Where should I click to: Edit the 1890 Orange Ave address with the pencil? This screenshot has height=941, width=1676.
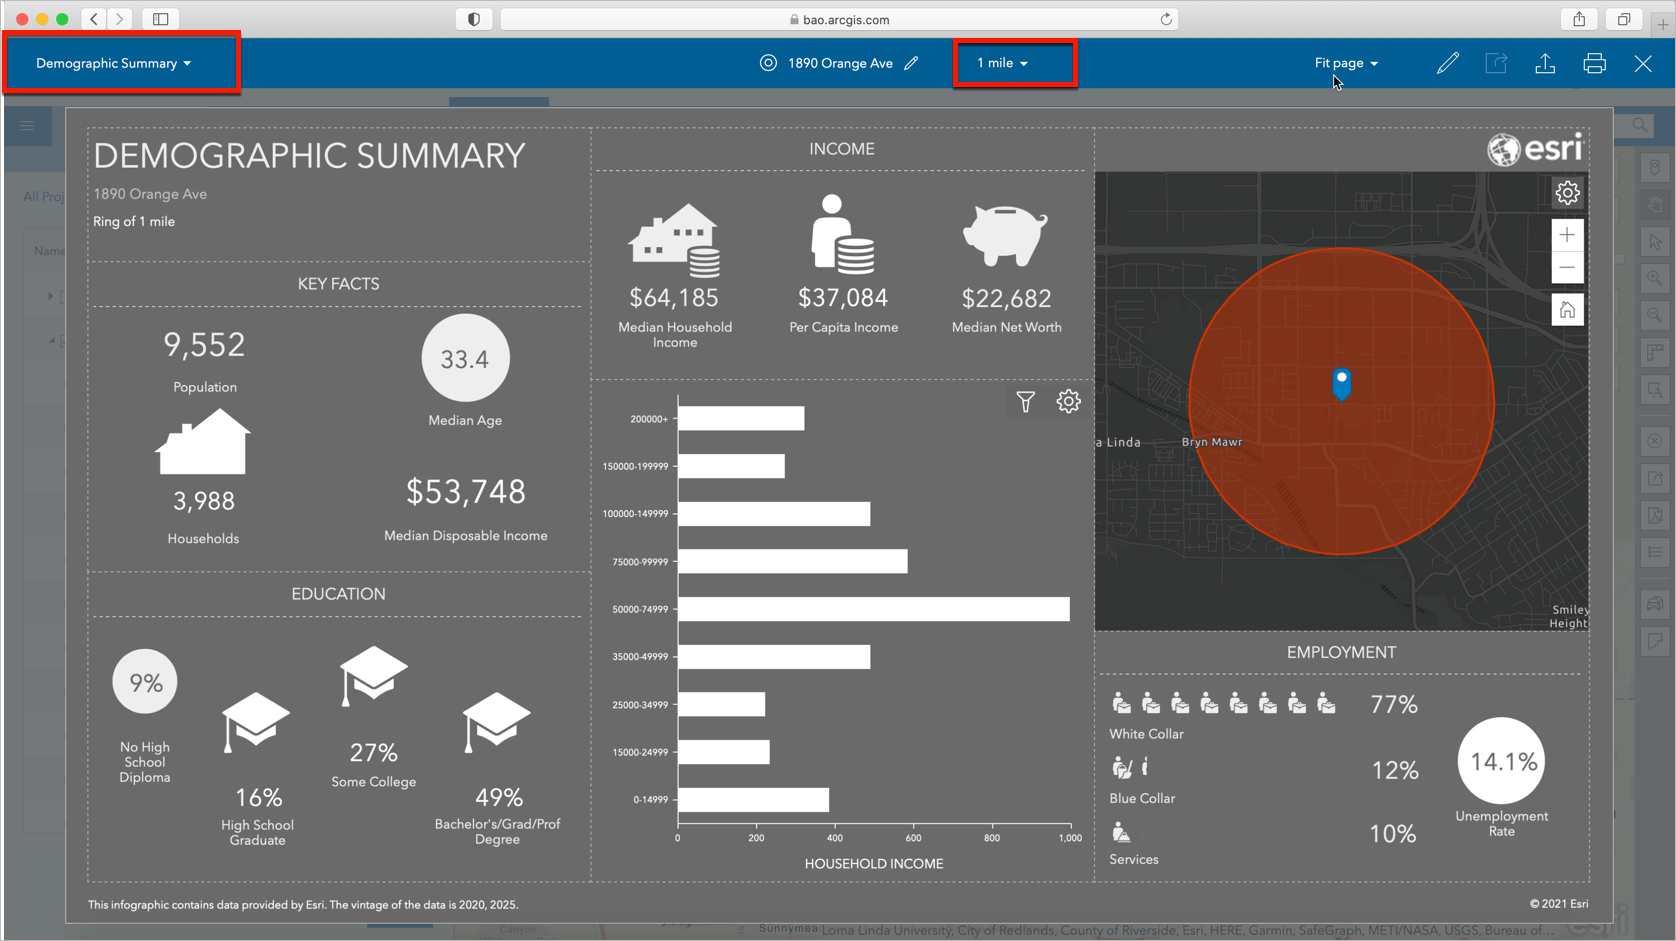[911, 62]
